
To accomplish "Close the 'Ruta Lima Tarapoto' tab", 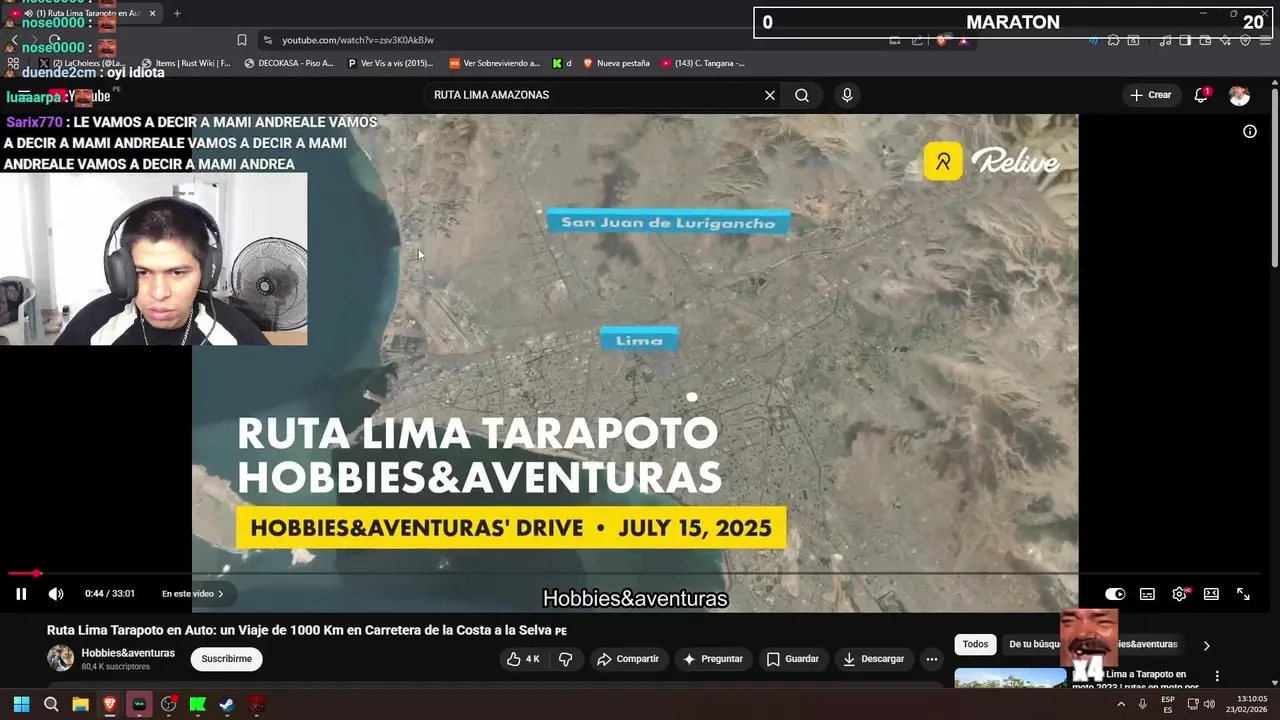I will pos(152,13).
